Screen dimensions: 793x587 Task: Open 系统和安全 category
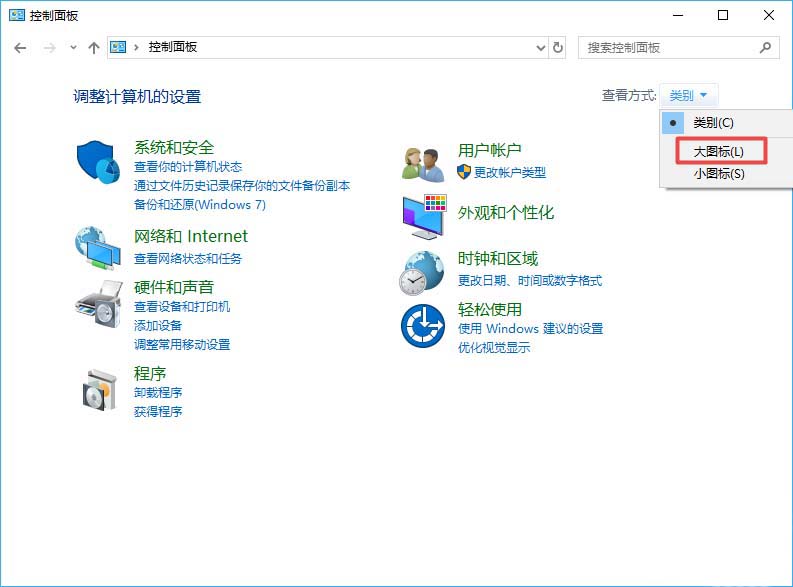pos(174,148)
